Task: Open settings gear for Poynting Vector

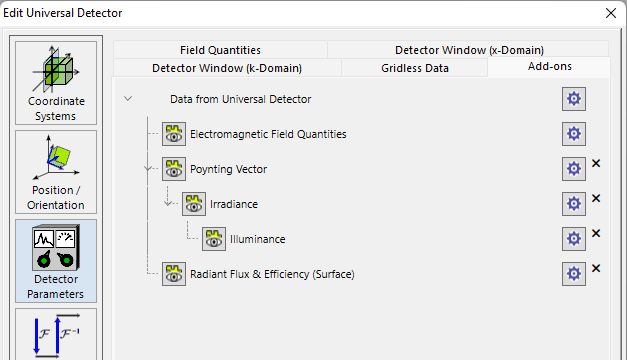Action: (574, 169)
